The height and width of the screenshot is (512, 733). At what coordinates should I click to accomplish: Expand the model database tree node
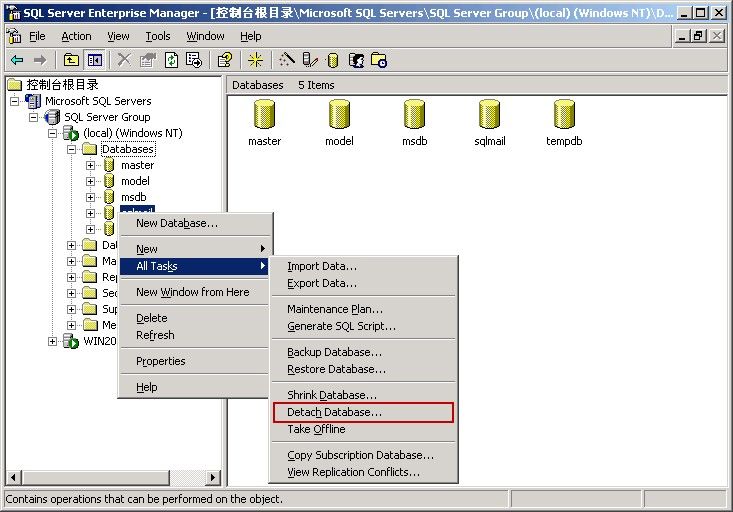pyautogui.click(x=90, y=181)
